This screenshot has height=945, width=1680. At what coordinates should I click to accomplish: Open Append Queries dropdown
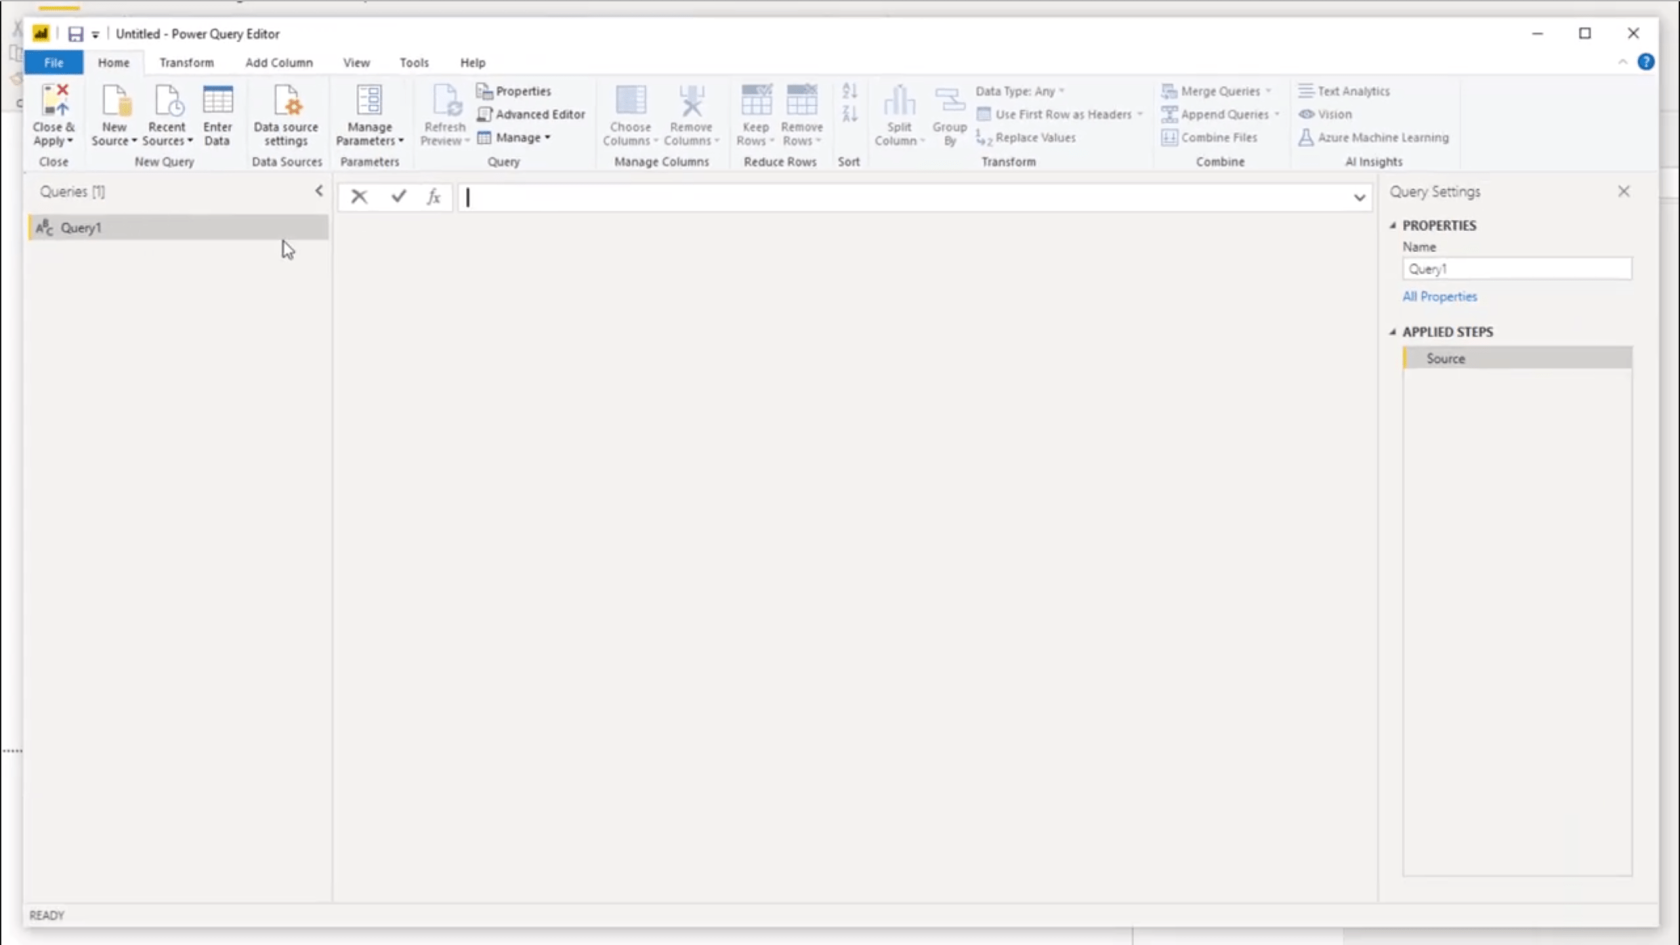1221,114
